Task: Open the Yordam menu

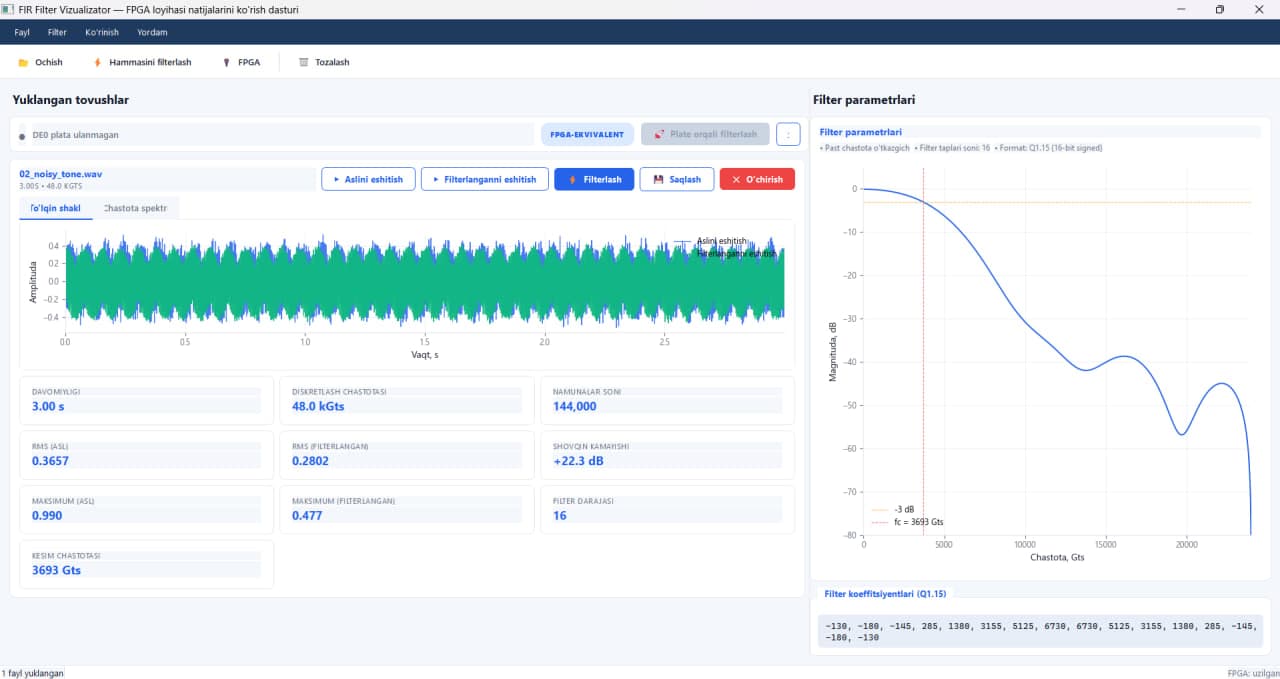Action: pos(152,32)
